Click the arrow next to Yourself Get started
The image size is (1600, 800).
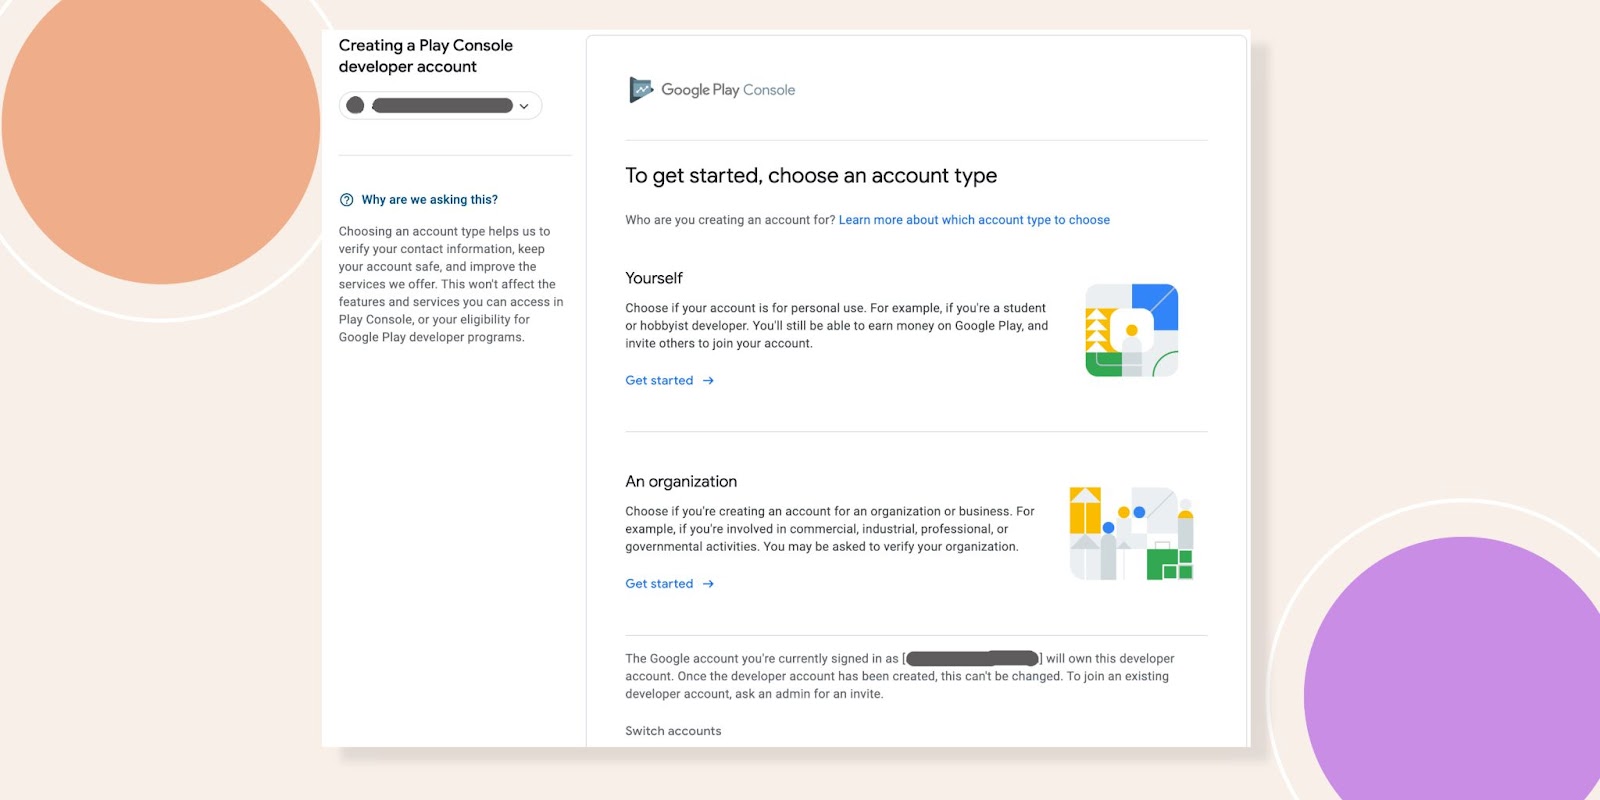[x=708, y=381]
